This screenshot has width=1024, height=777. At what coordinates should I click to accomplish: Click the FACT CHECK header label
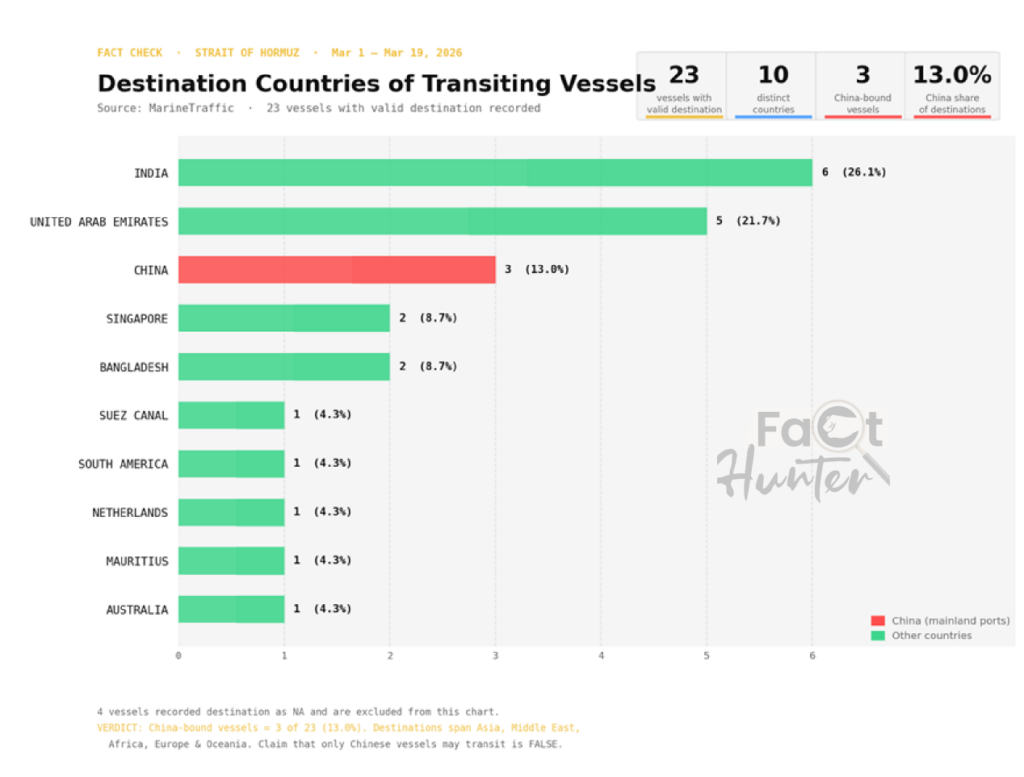pyautogui.click(x=130, y=53)
